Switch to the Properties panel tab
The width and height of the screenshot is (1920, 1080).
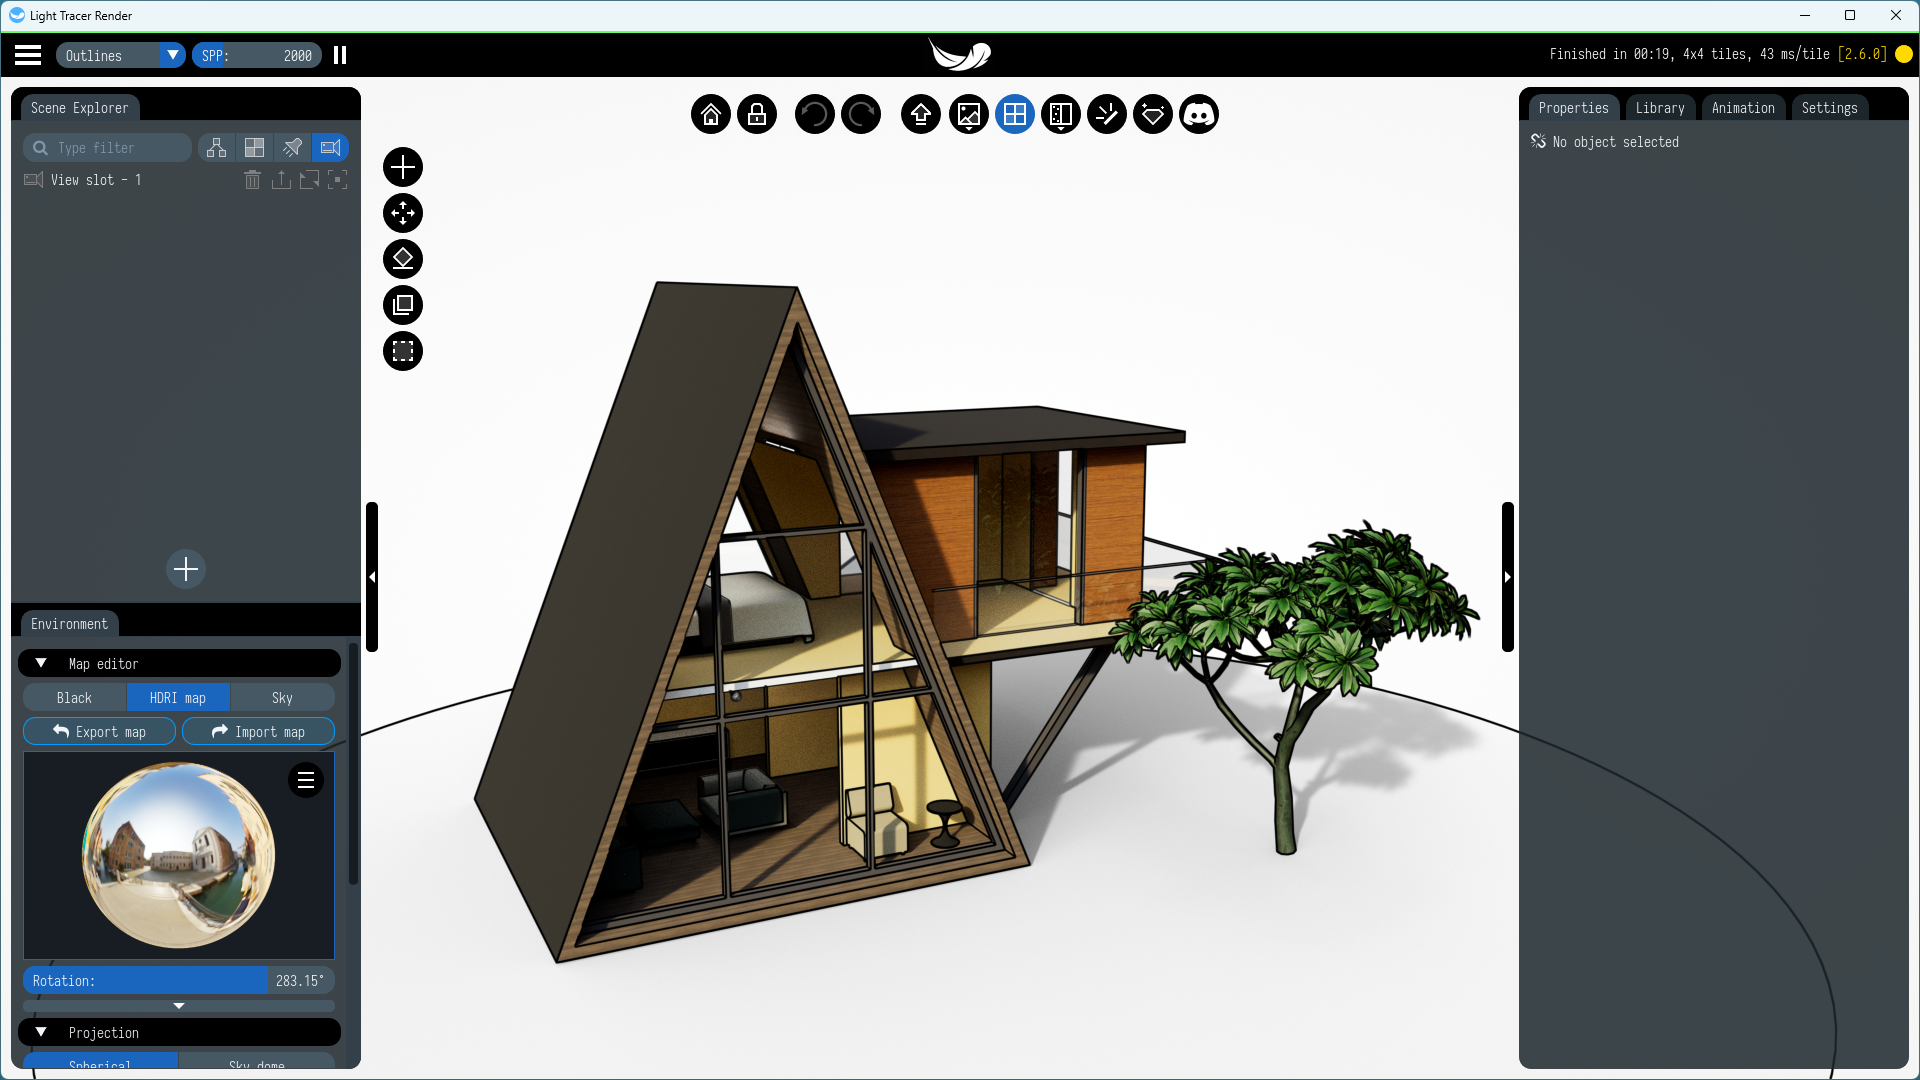(1573, 107)
